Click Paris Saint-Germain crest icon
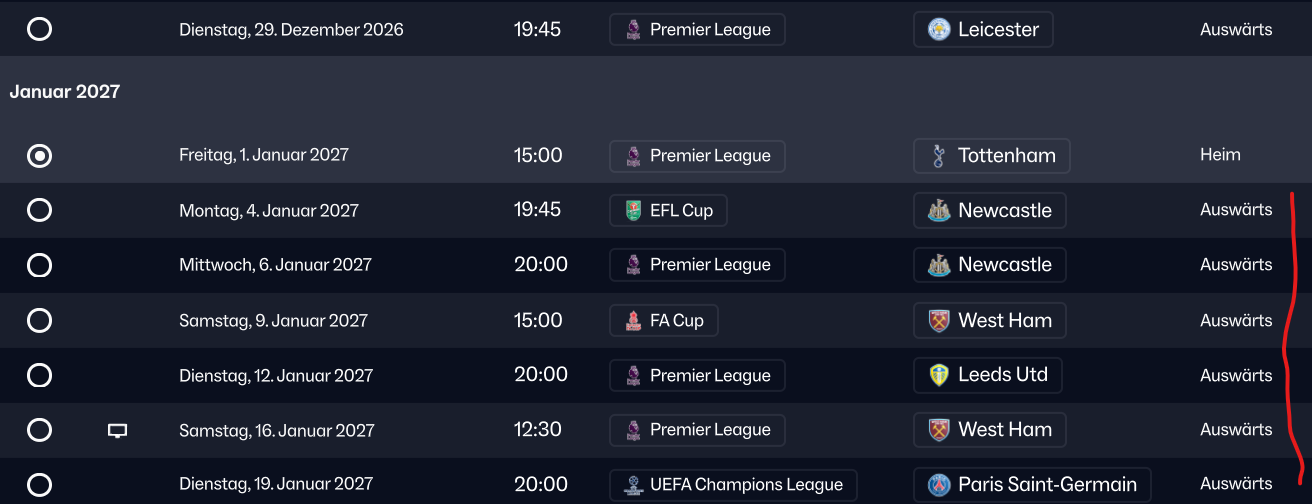Viewport: 1312px width, 504px height. [938, 485]
